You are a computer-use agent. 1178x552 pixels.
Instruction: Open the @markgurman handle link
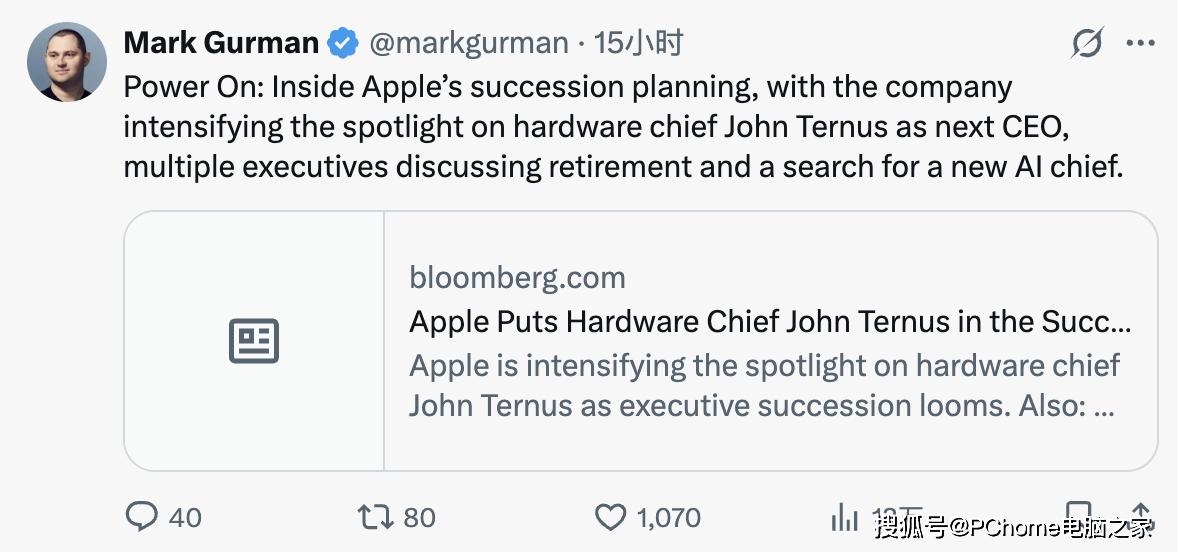[468, 43]
